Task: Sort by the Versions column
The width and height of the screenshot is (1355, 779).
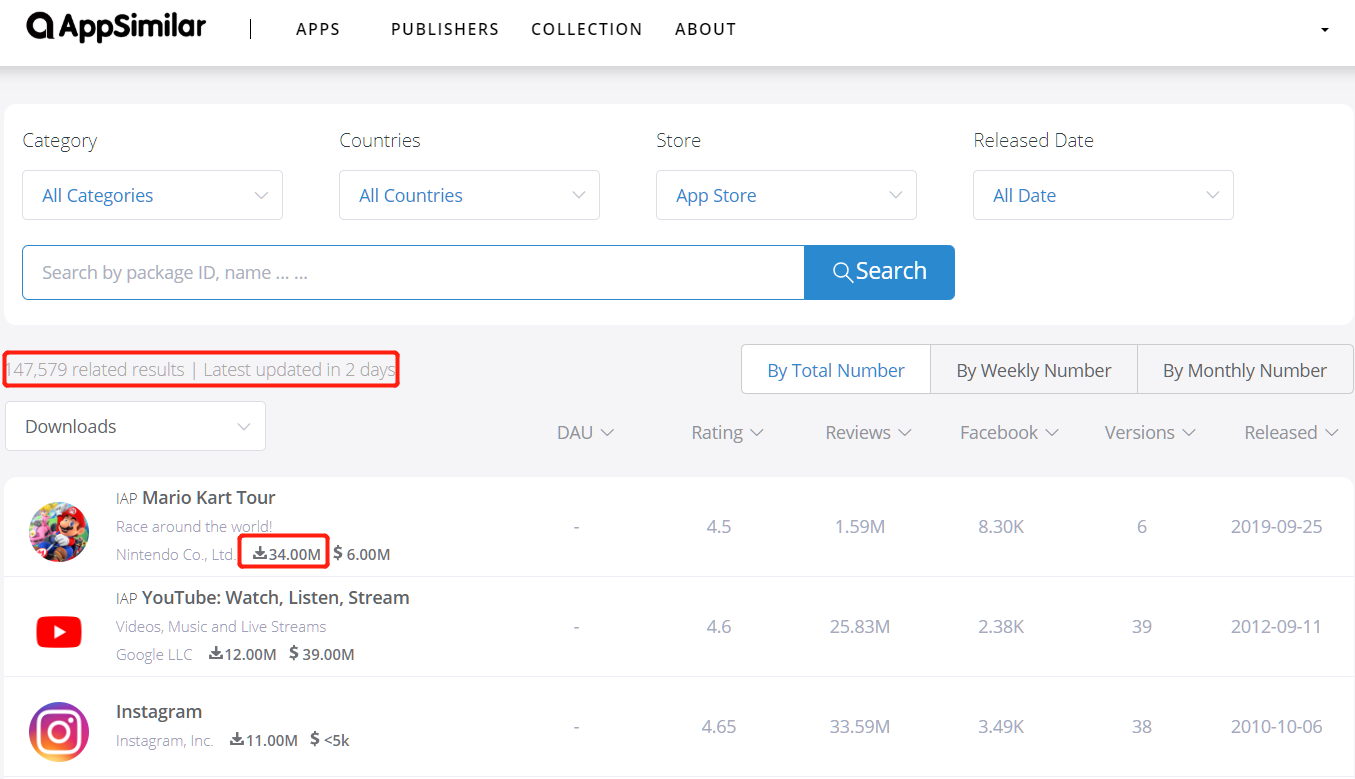Action: (1150, 432)
